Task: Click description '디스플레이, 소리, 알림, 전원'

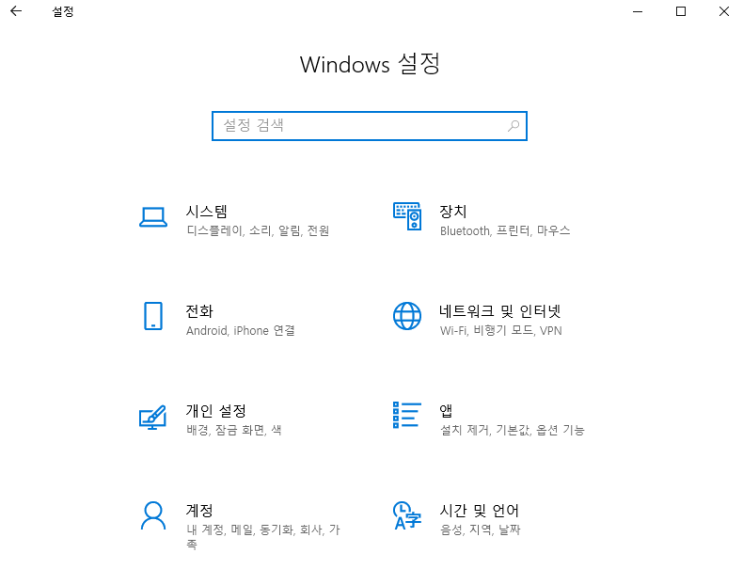Action: click(x=258, y=231)
